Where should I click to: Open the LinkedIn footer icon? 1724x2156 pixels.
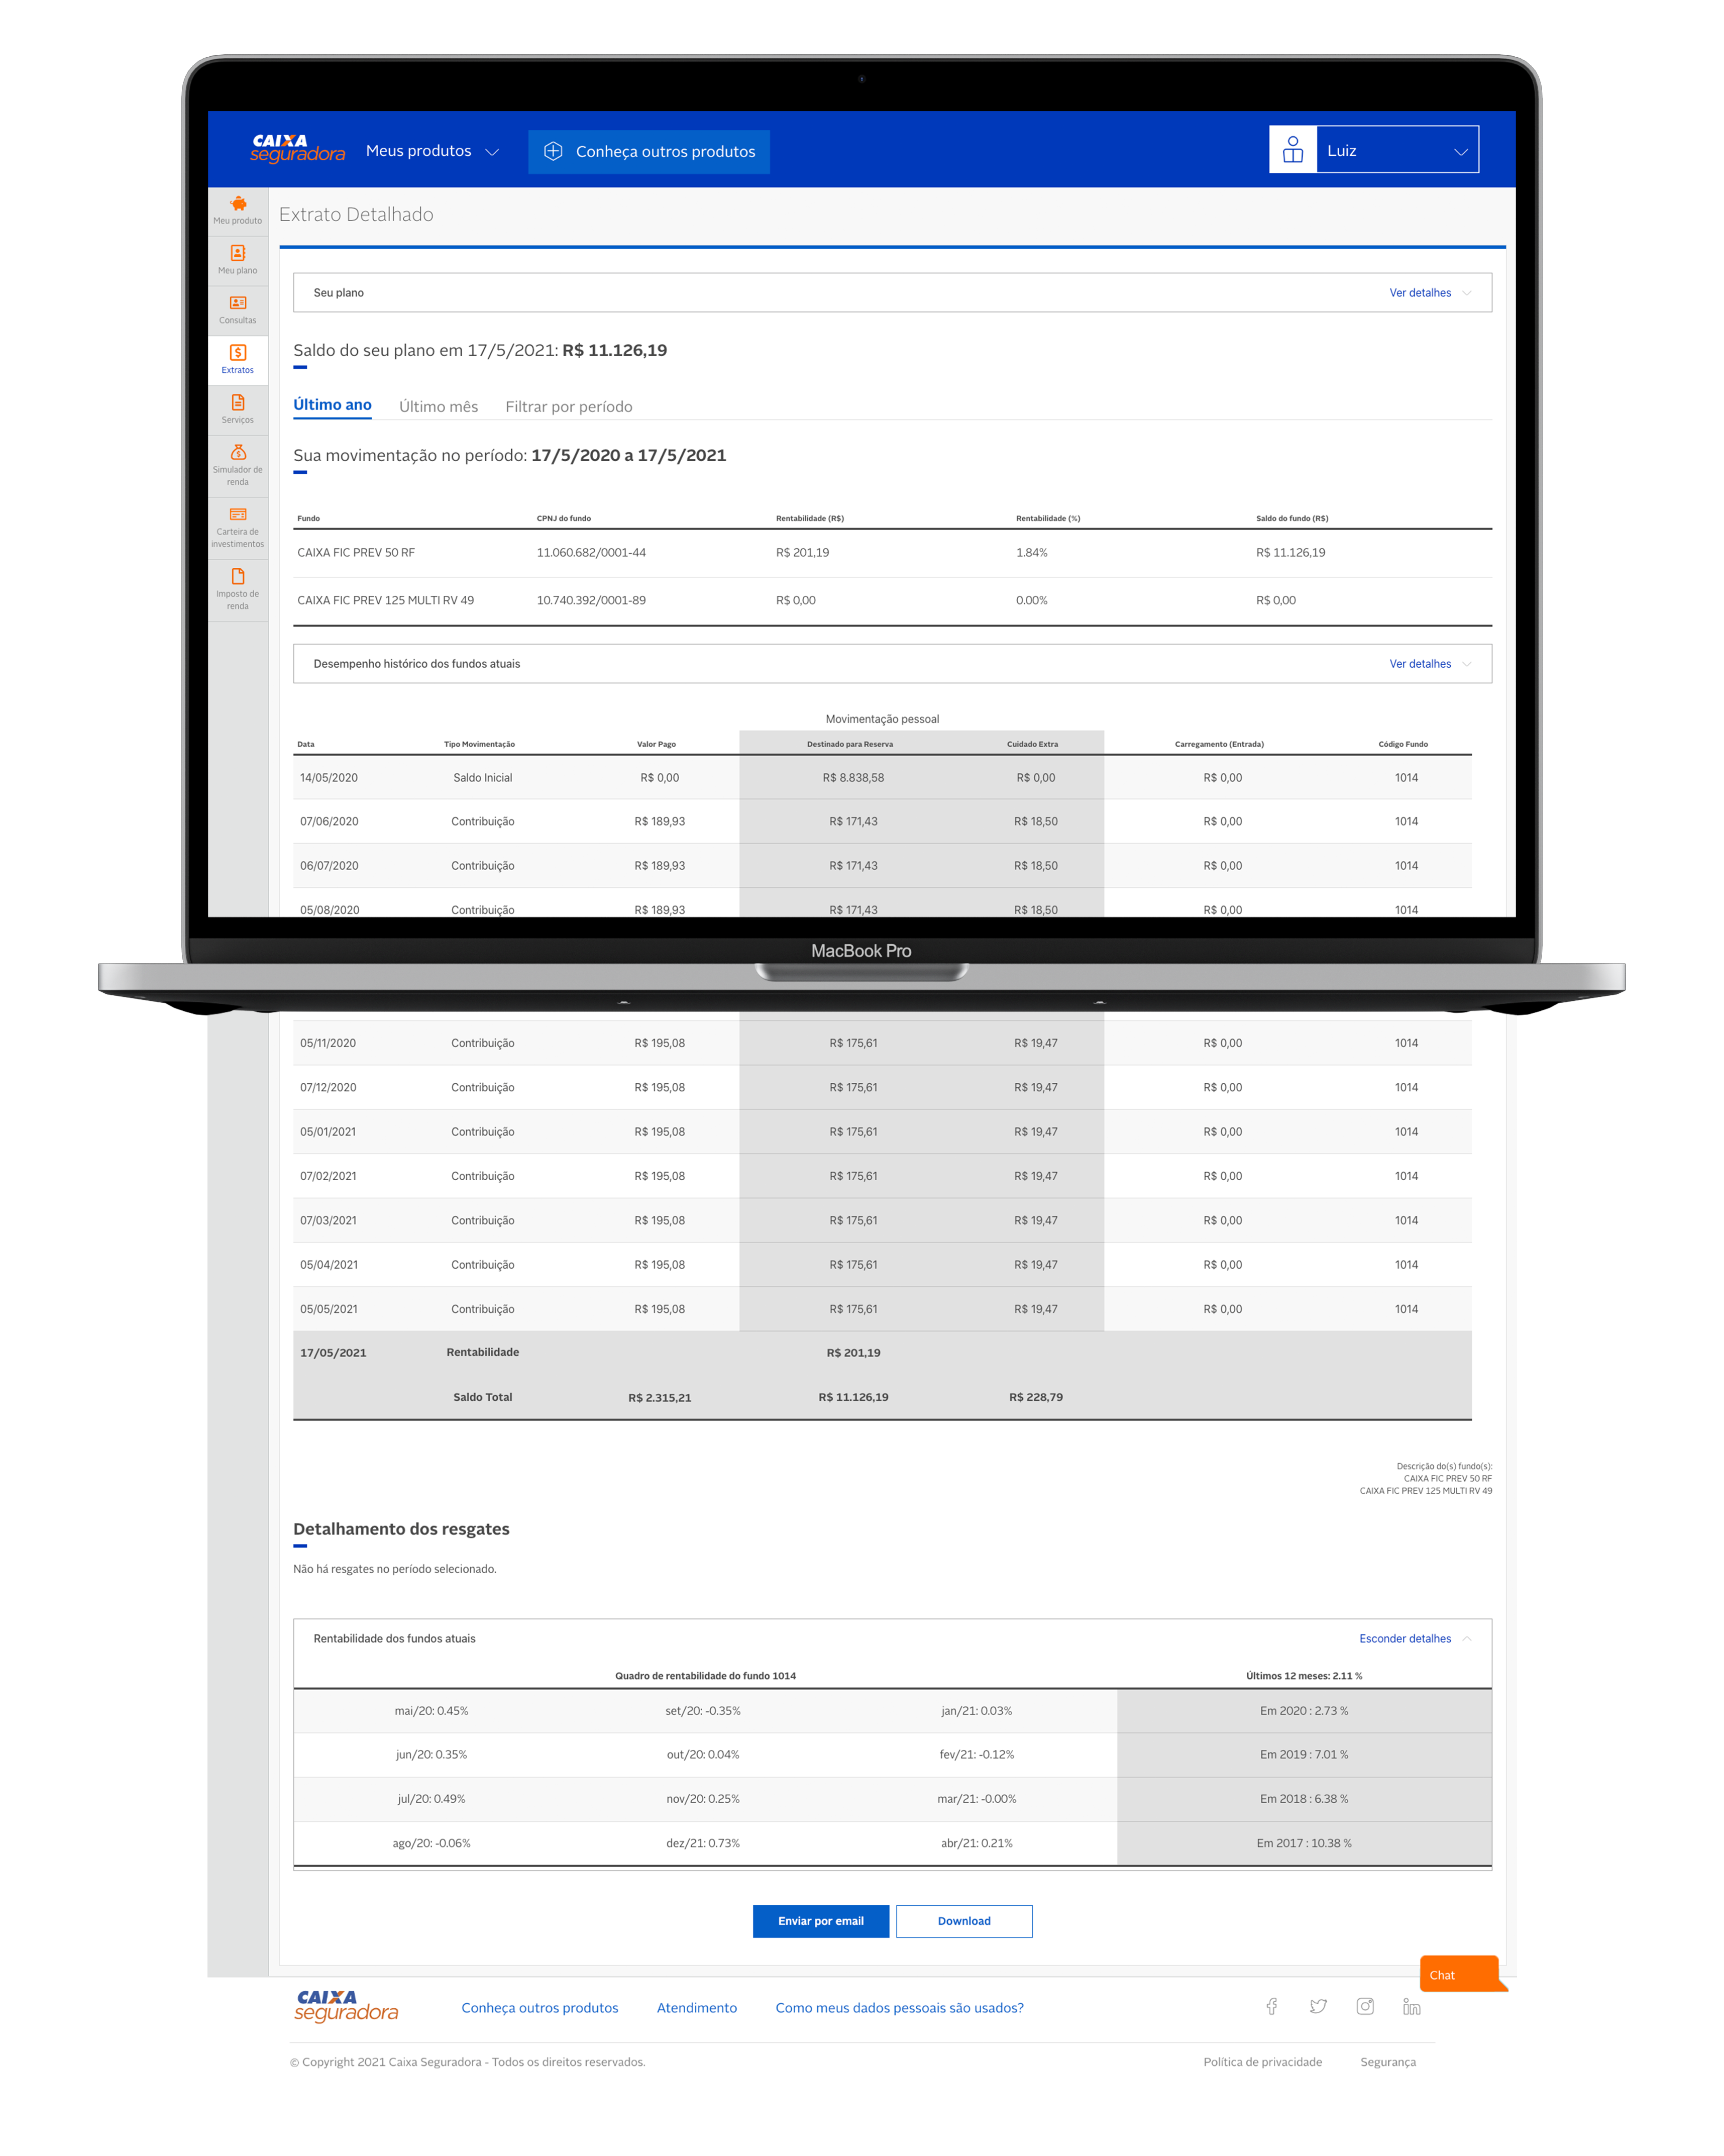pyautogui.click(x=1412, y=2006)
